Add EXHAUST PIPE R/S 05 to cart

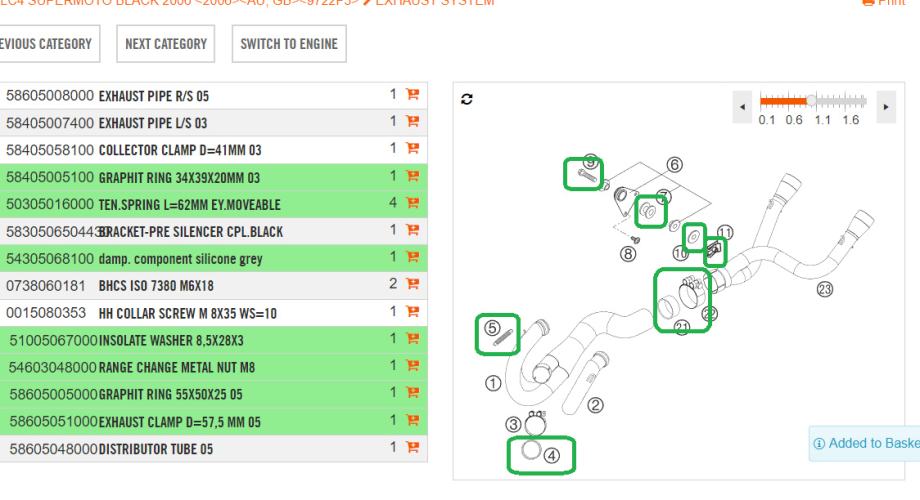click(410, 97)
